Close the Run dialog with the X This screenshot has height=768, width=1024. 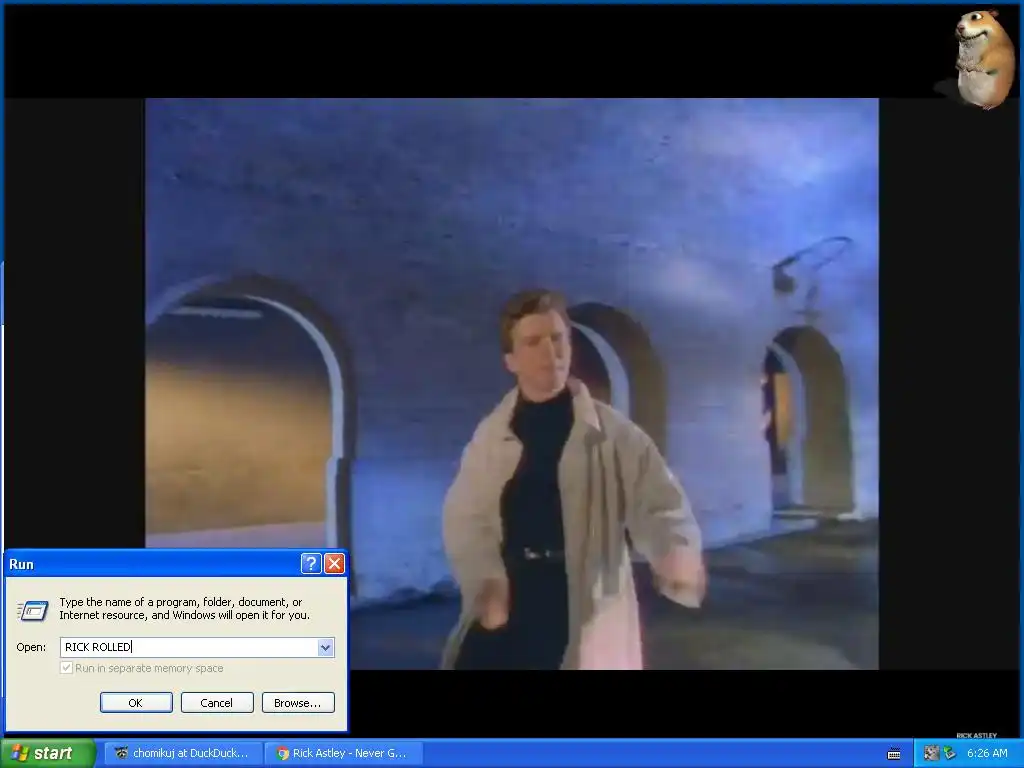tap(334, 564)
